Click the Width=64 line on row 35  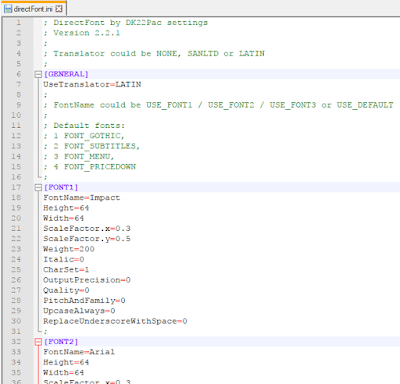pos(63,373)
